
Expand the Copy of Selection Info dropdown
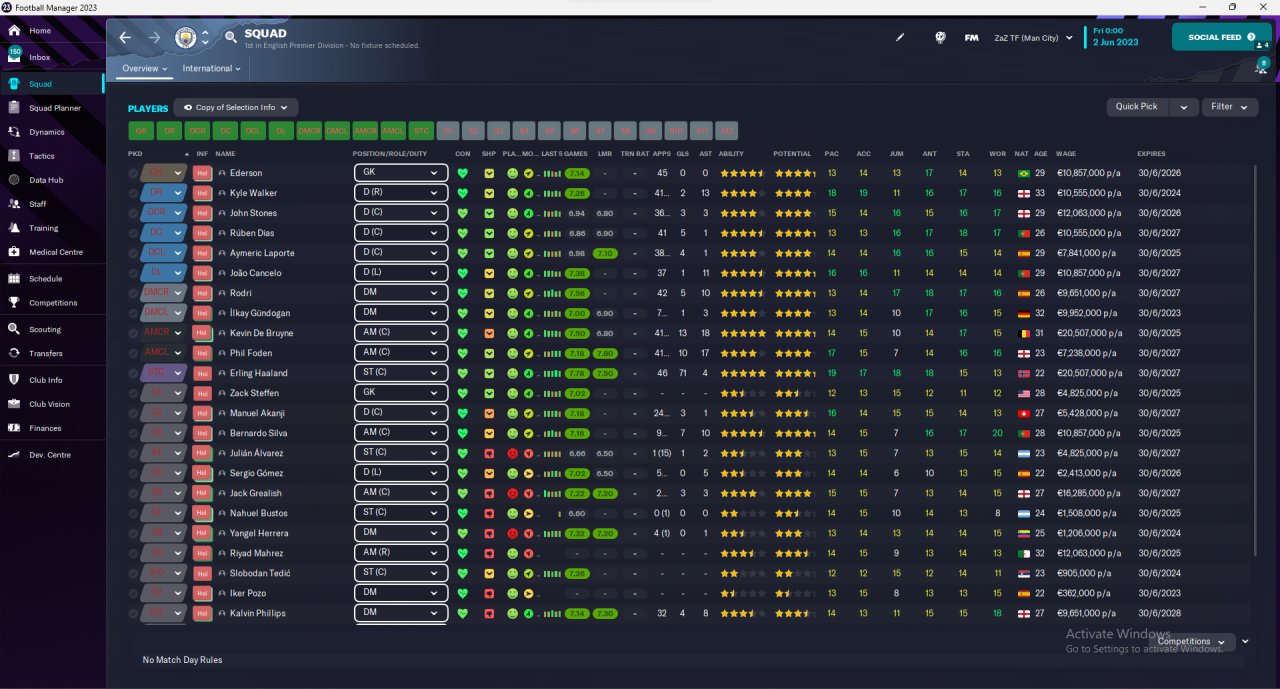tap(236, 107)
